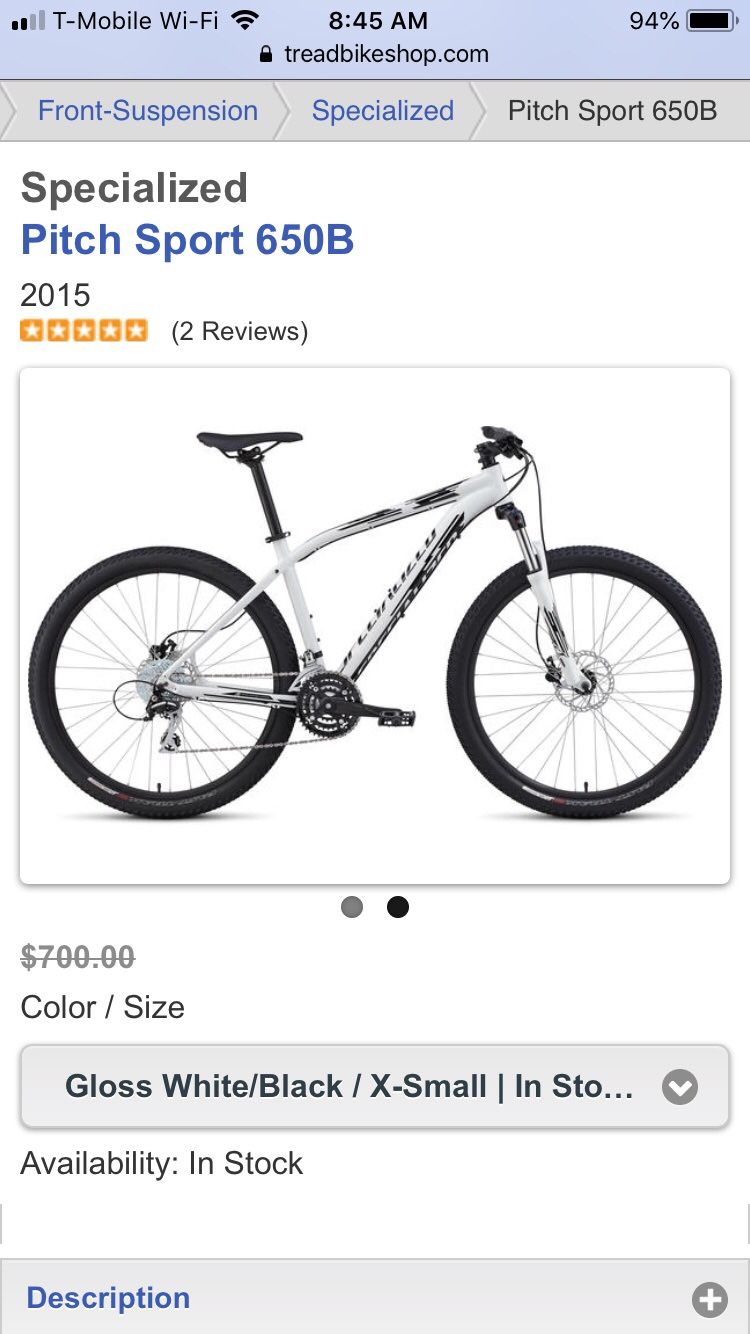Open the (2 Reviews) link
The height and width of the screenshot is (1334, 750).
pos(240,331)
